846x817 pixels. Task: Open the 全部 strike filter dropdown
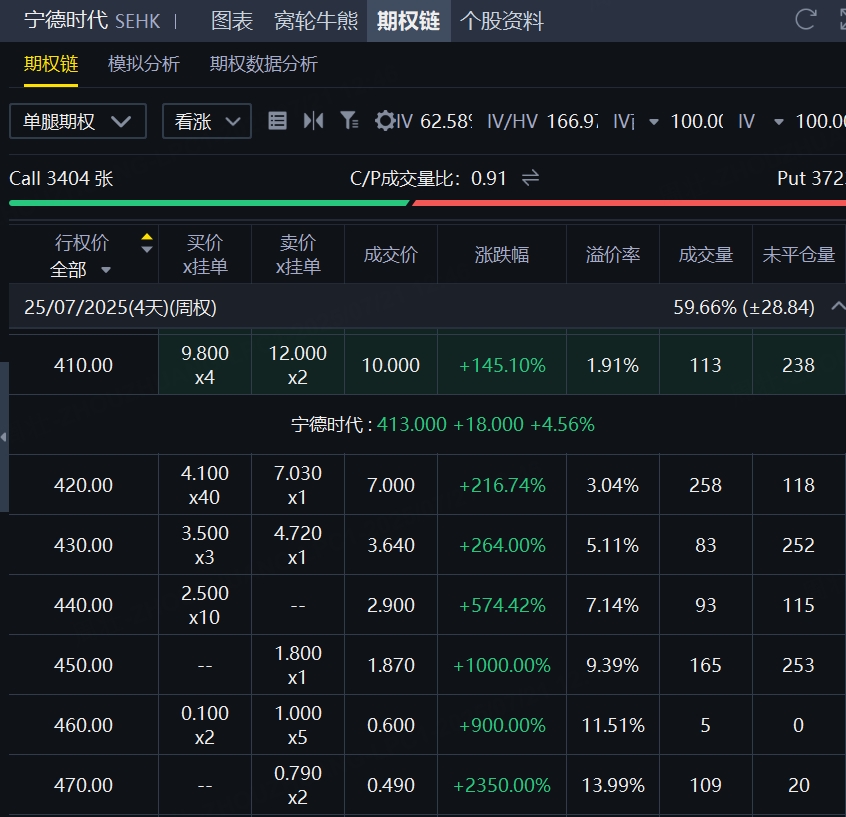[80, 270]
